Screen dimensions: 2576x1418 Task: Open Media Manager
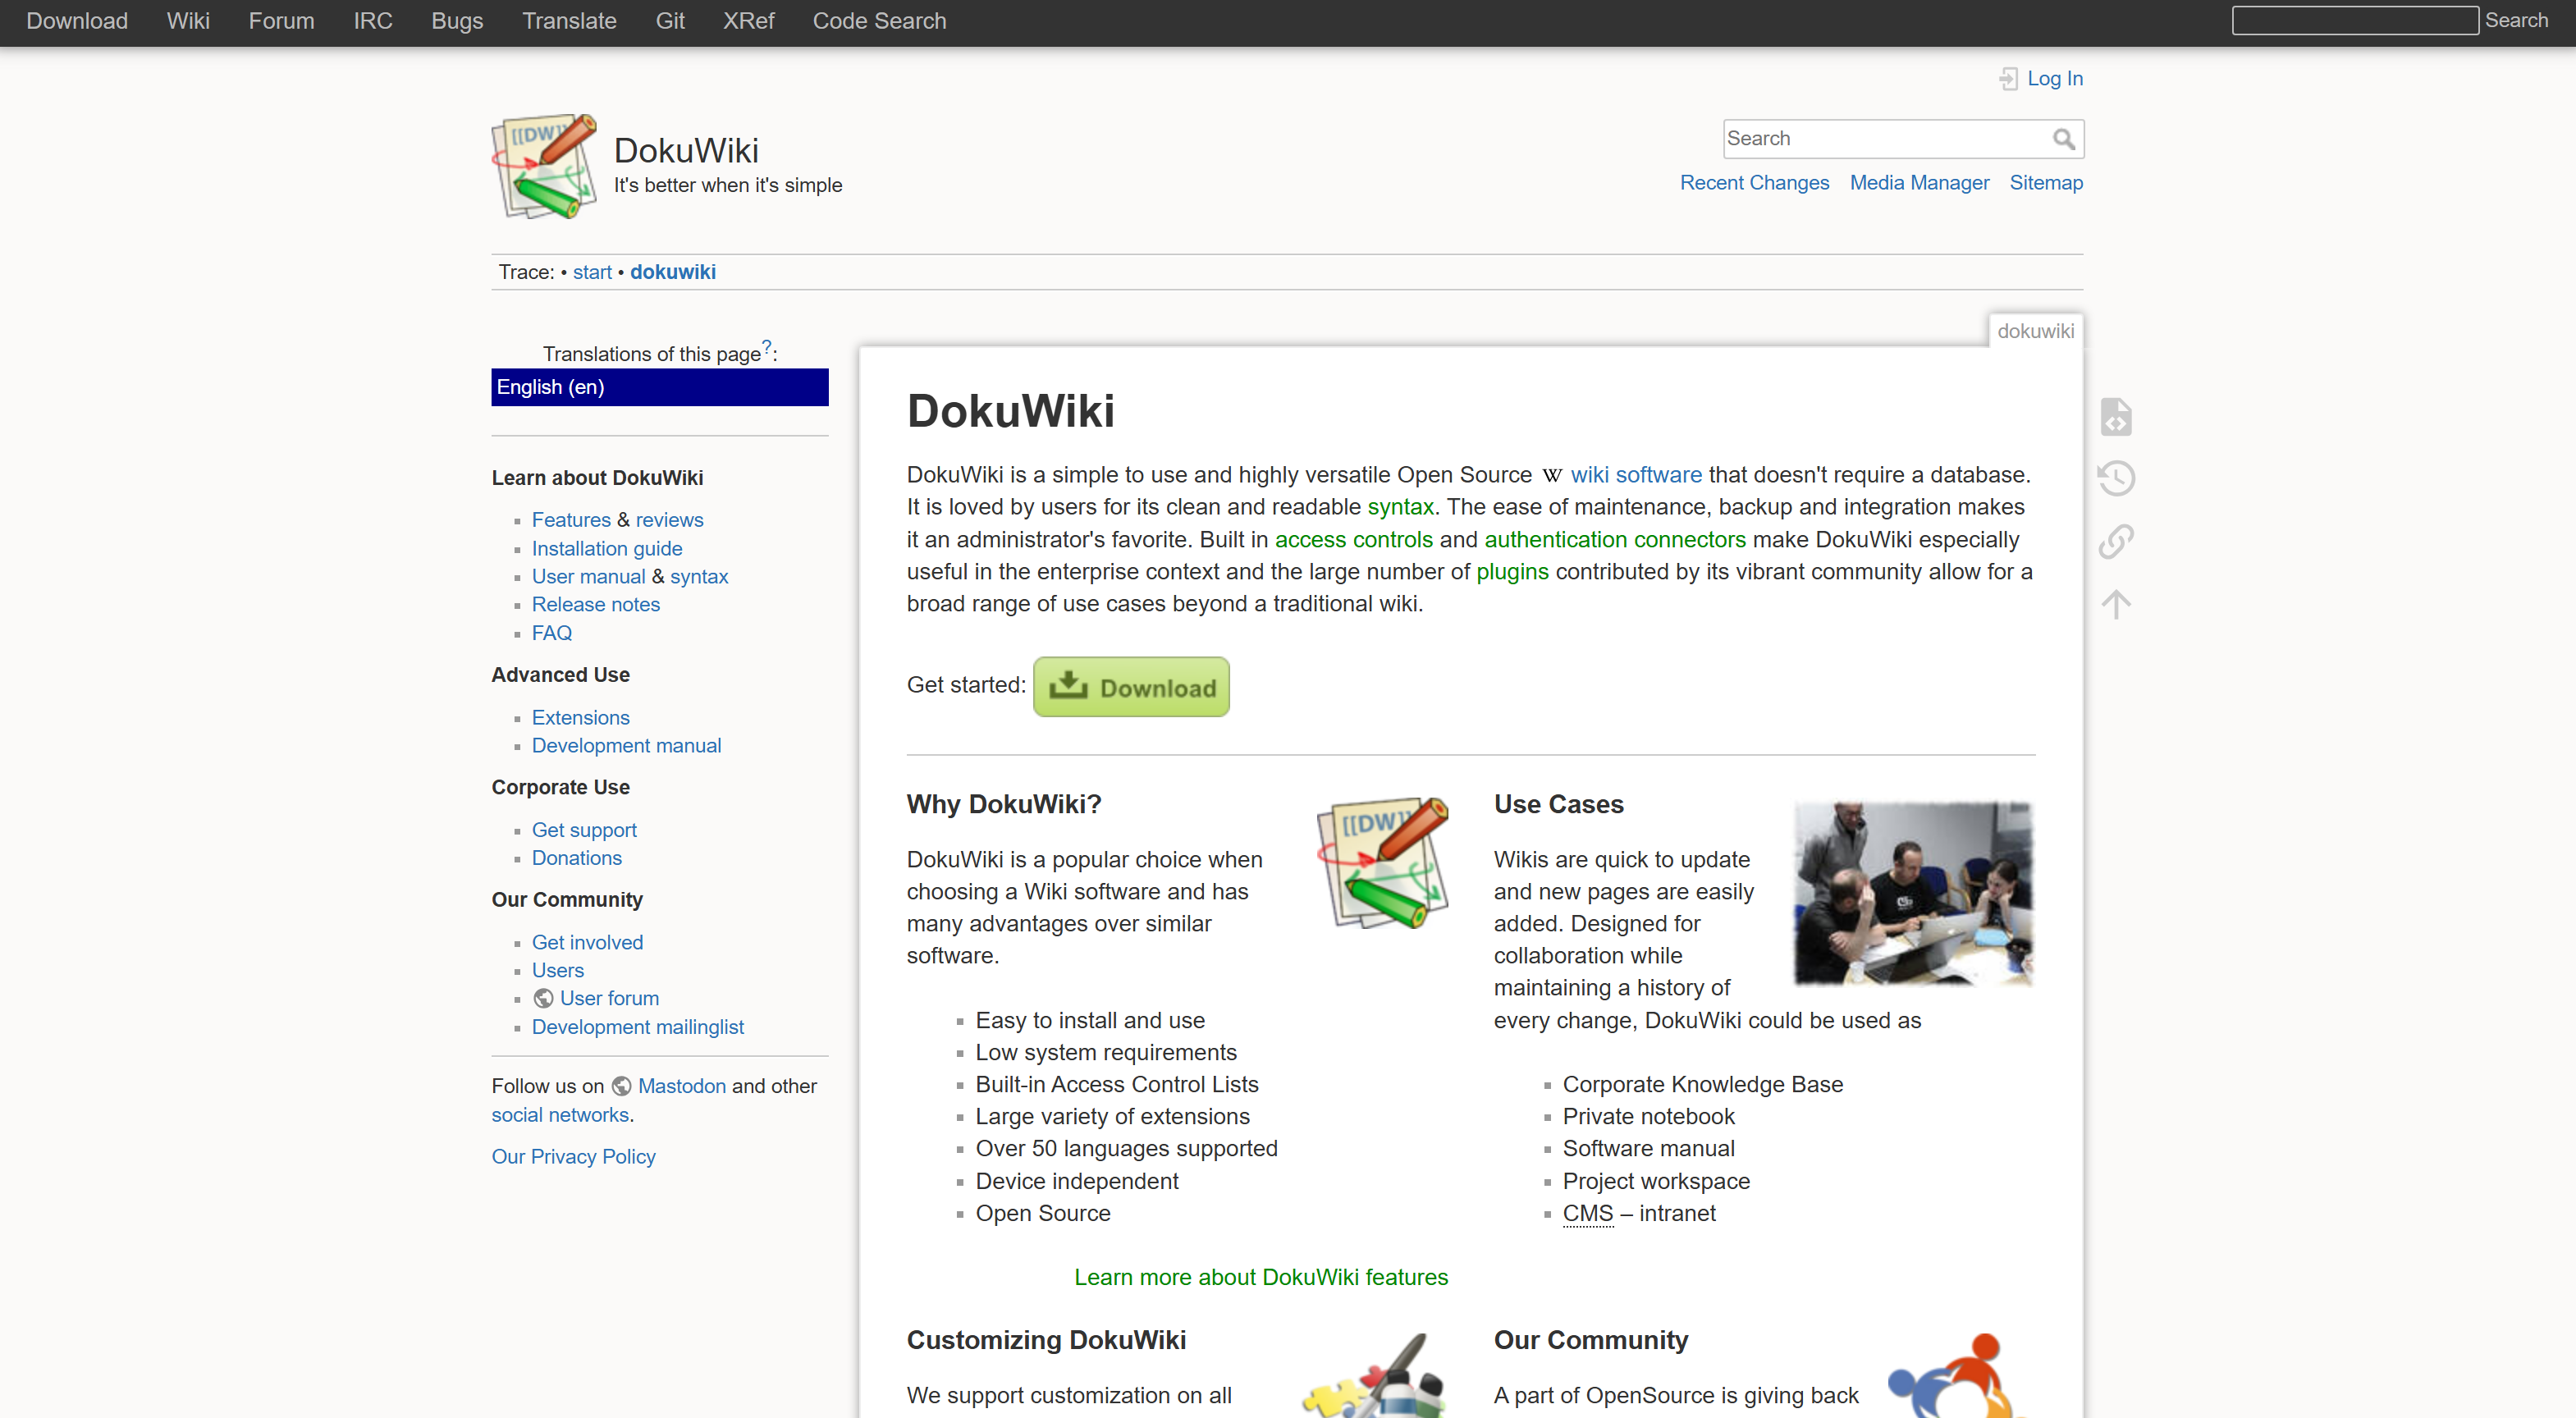coord(1919,183)
